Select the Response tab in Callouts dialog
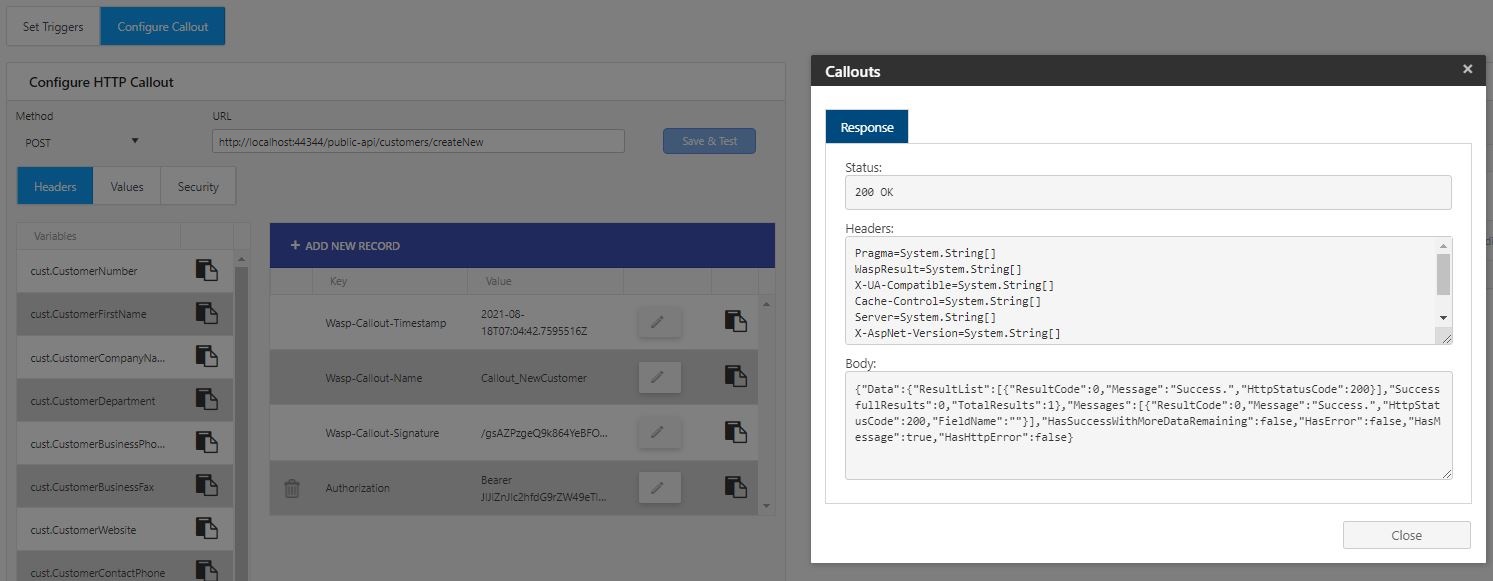 click(x=867, y=127)
